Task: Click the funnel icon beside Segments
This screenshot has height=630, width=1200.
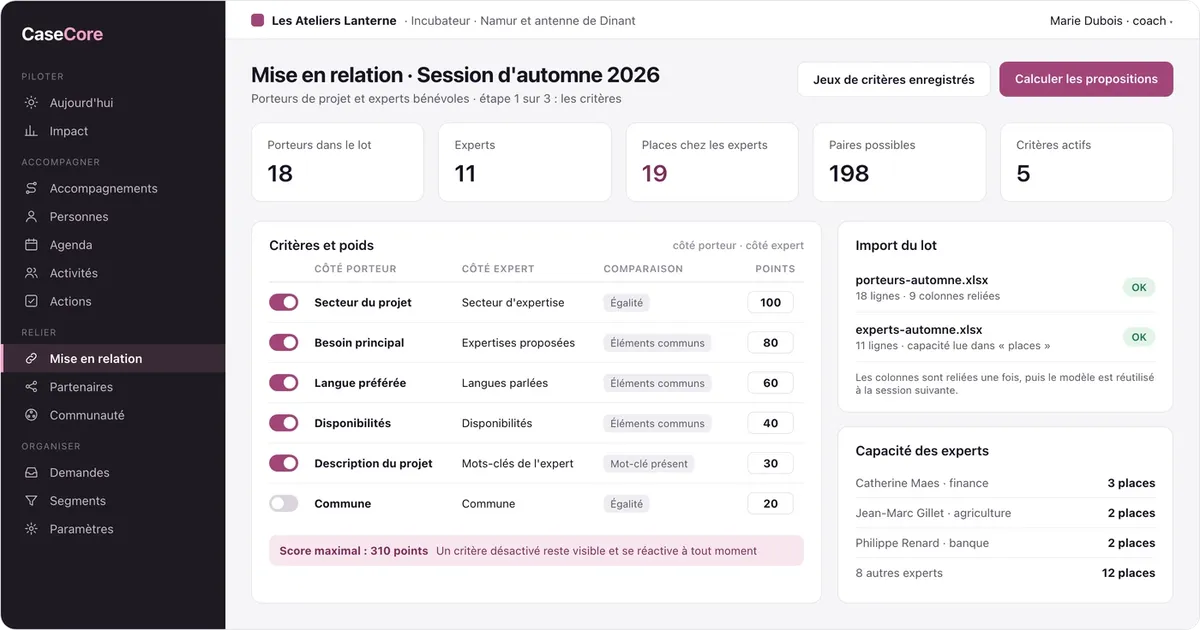Action: tap(31, 500)
